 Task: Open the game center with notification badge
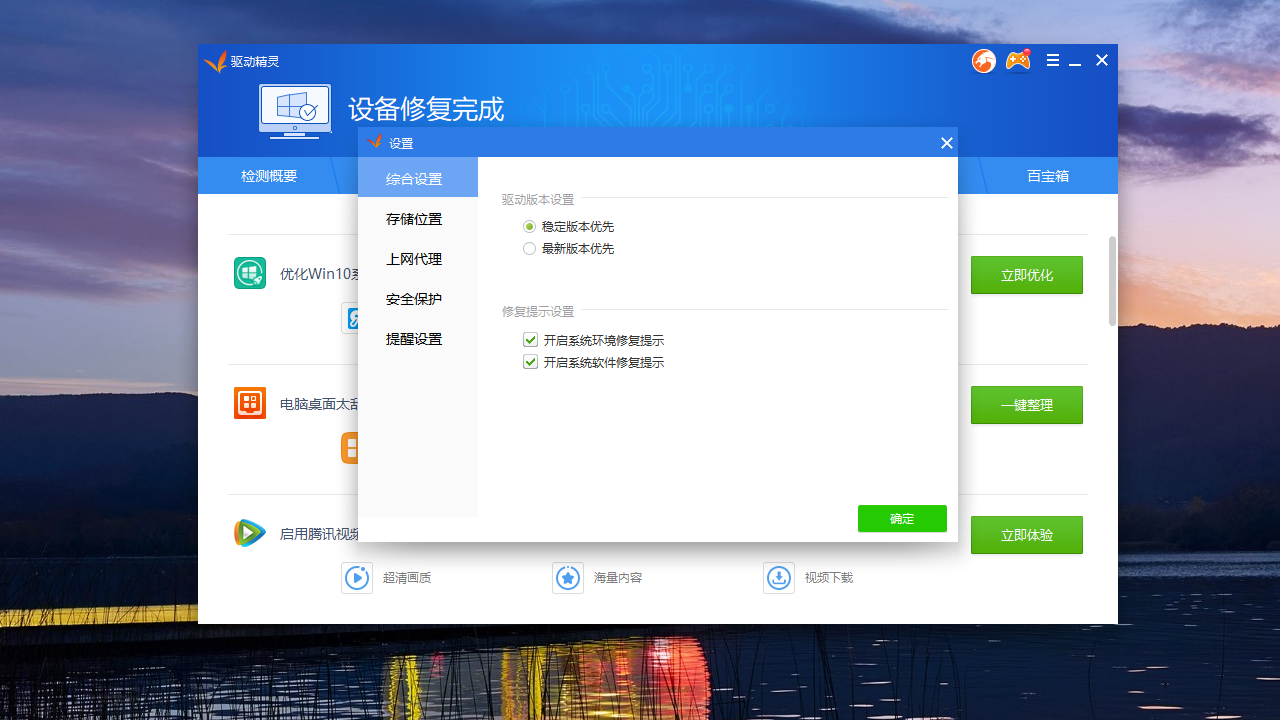pos(1018,60)
